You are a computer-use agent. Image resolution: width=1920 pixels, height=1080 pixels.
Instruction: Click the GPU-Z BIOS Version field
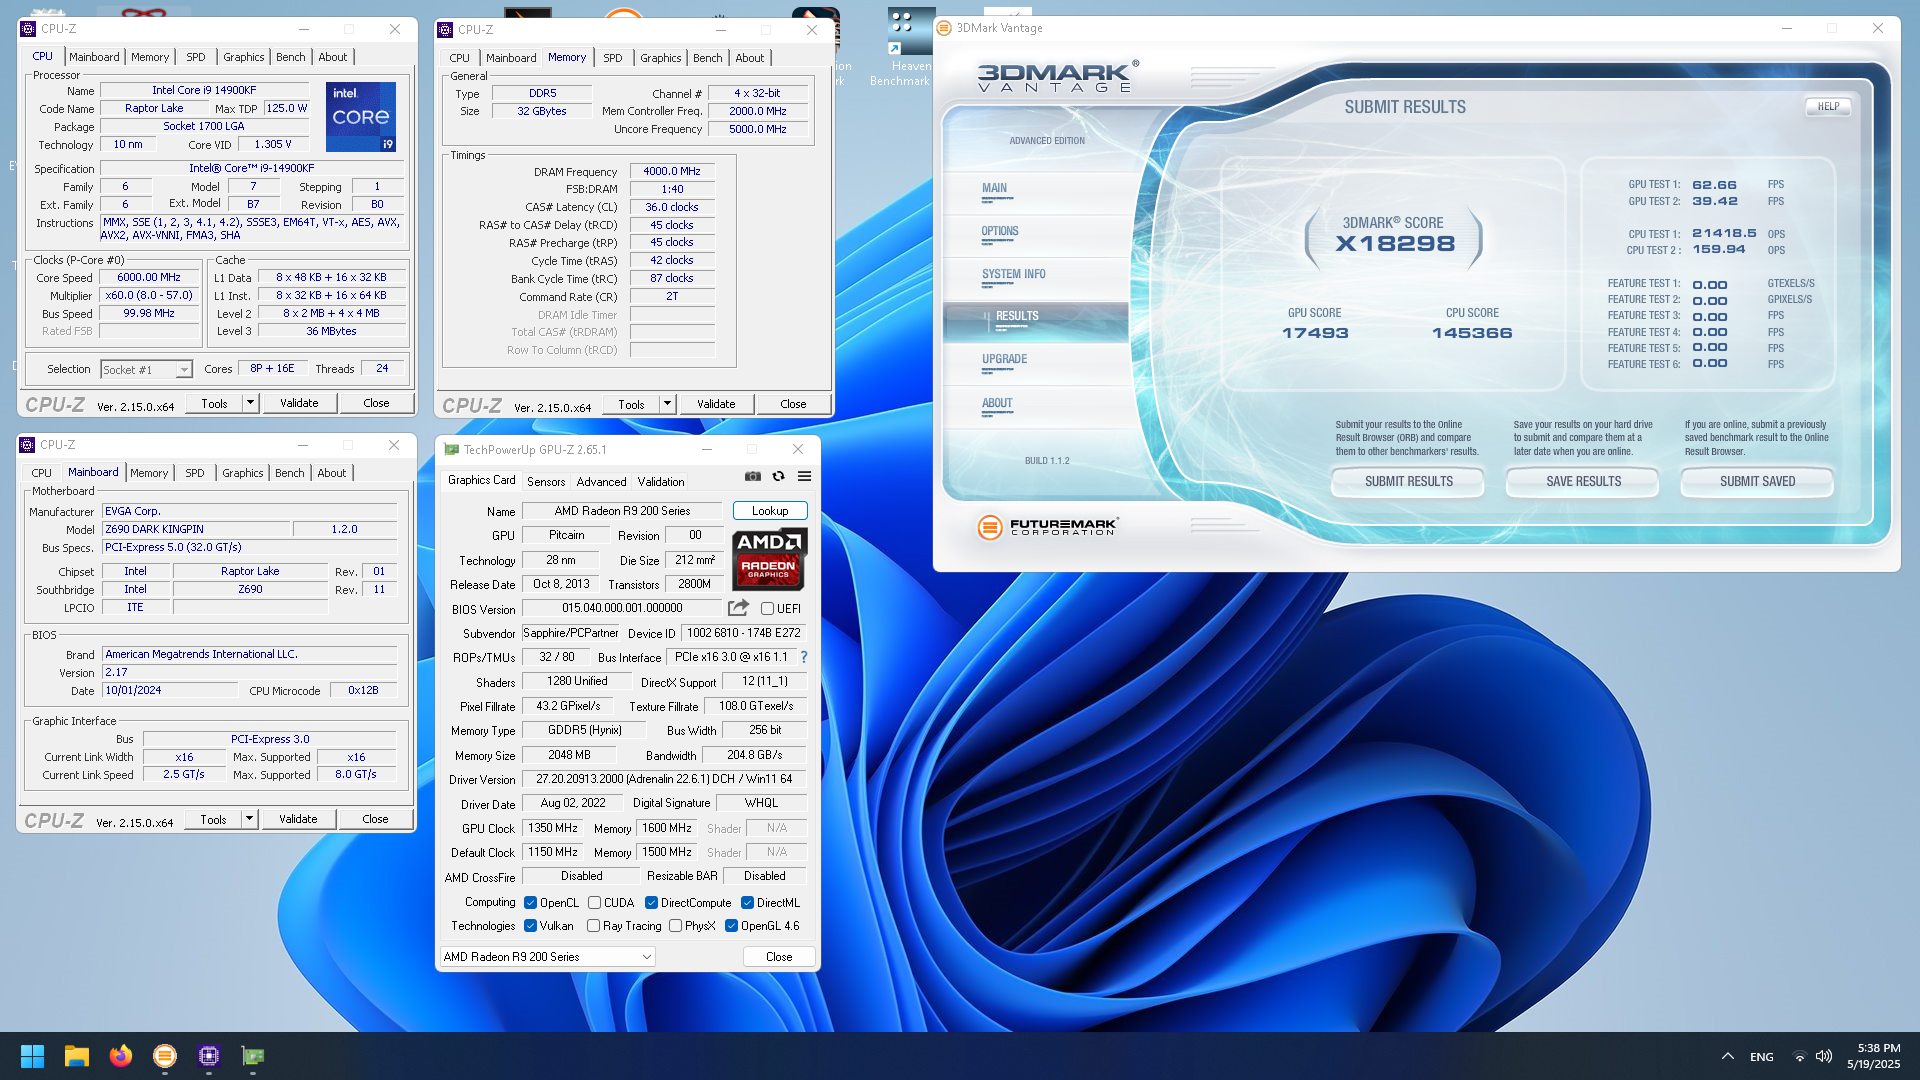tap(621, 608)
